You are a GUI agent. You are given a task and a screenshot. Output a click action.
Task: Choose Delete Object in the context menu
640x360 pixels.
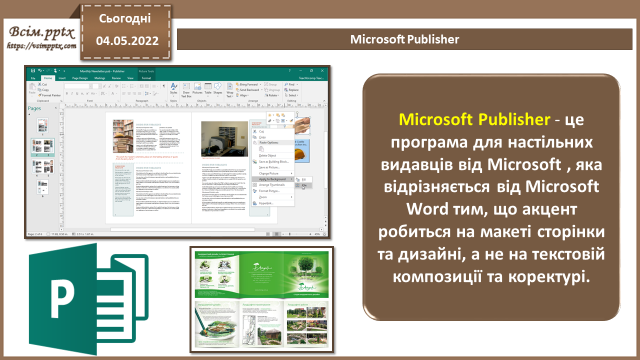tap(273, 156)
